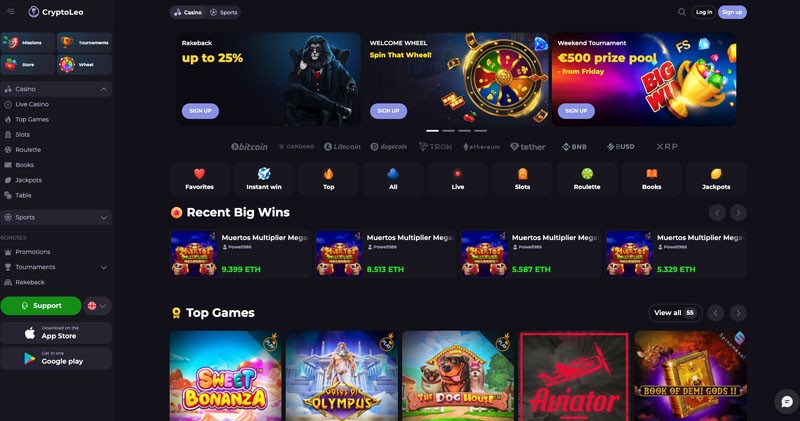Click the search magnifier icon
The width and height of the screenshot is (800, 421).
682,12
